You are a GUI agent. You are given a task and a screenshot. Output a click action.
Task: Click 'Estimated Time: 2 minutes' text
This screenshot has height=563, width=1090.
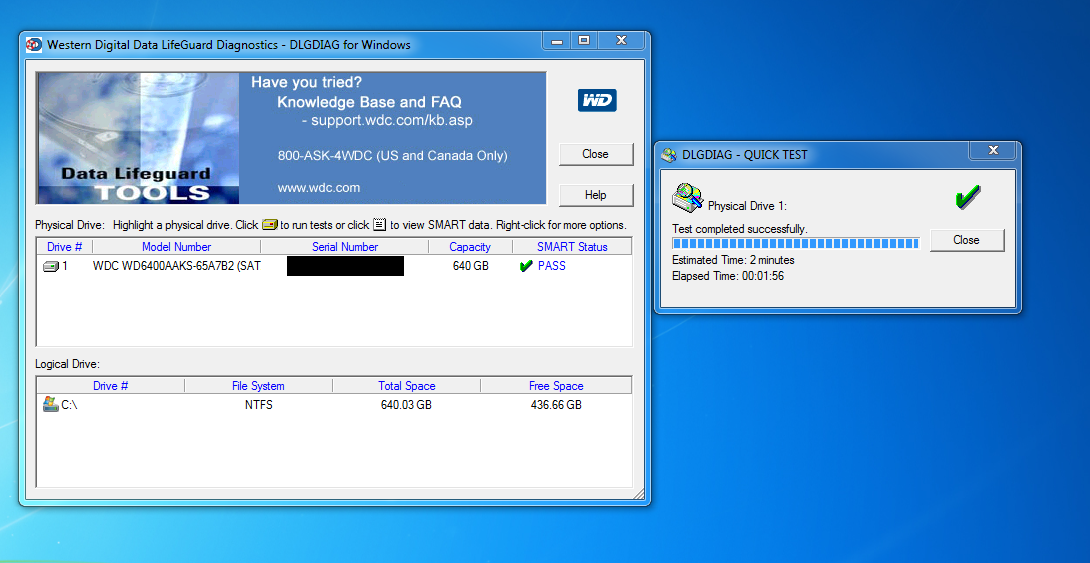tap(733, 260)
